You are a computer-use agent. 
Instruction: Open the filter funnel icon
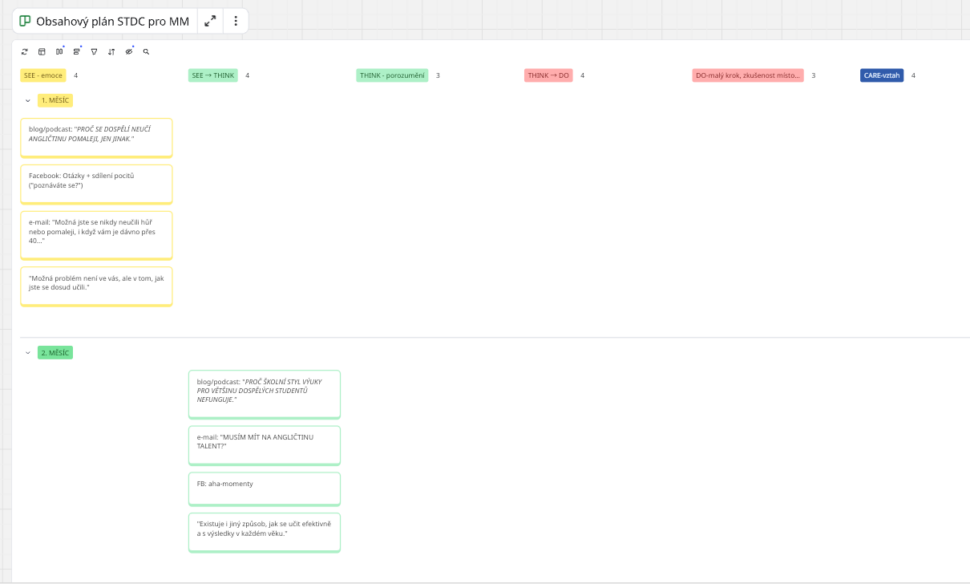tap(94, 51)
